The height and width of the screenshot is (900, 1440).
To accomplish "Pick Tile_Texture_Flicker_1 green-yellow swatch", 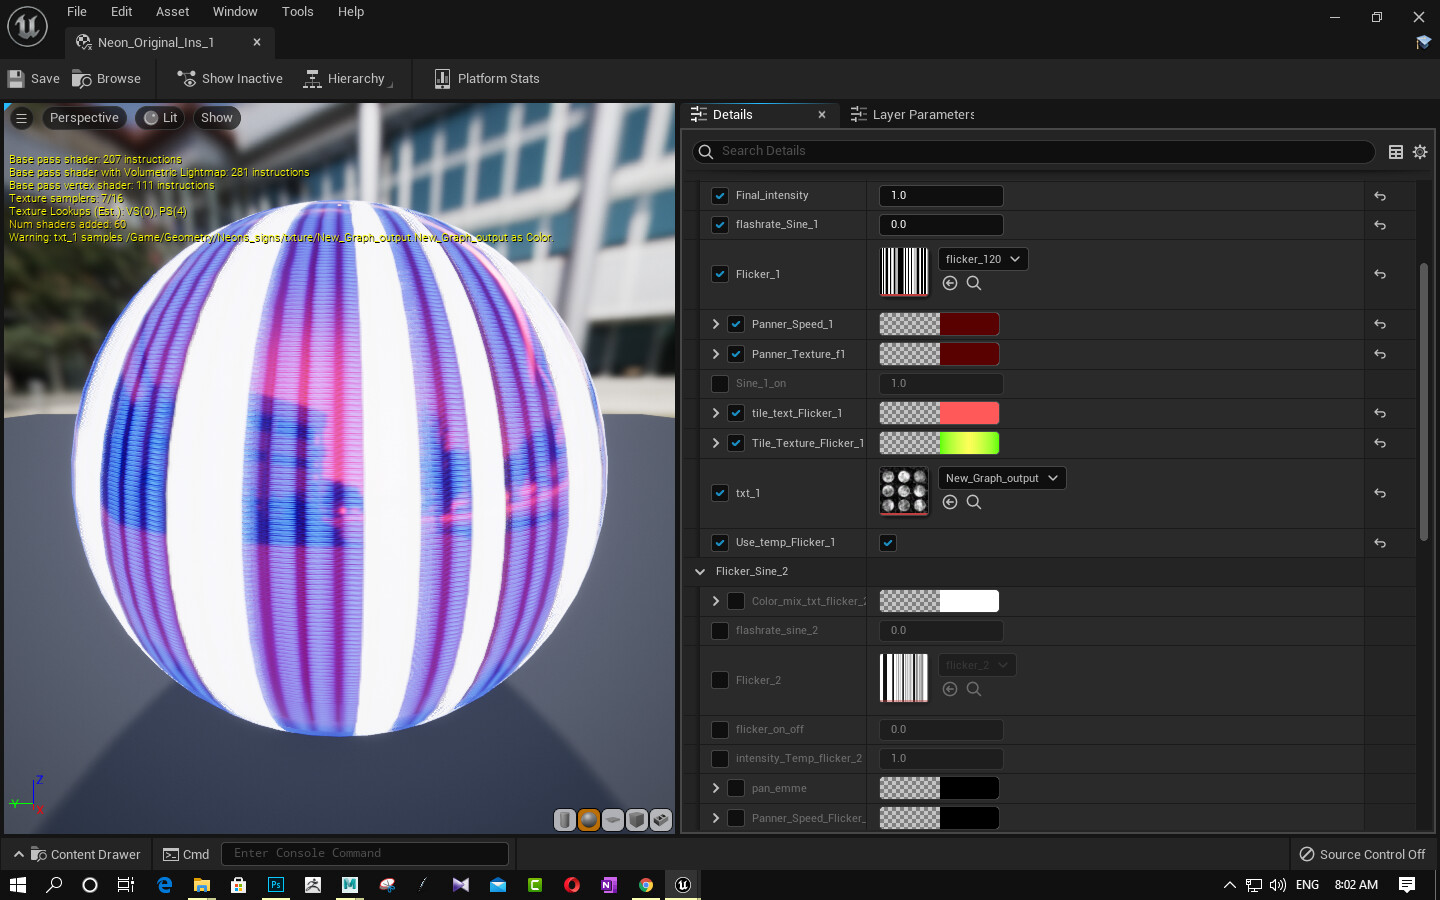I will (x=969, y=443).
